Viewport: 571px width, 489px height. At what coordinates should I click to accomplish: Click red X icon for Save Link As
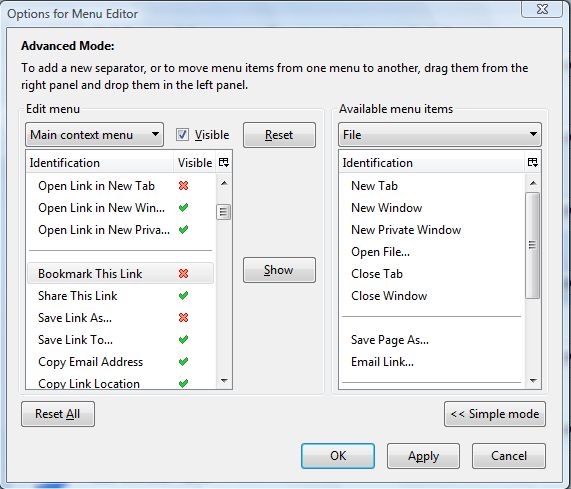coord(184,318)
